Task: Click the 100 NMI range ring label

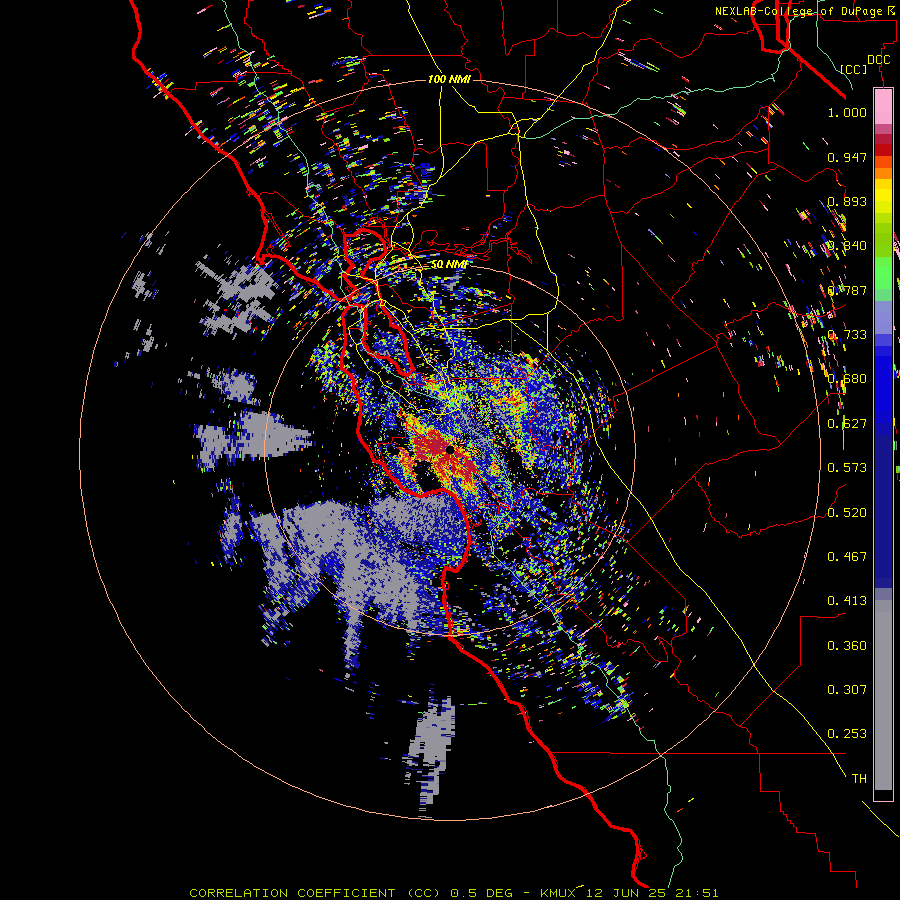Action: (x=449, y=79)
